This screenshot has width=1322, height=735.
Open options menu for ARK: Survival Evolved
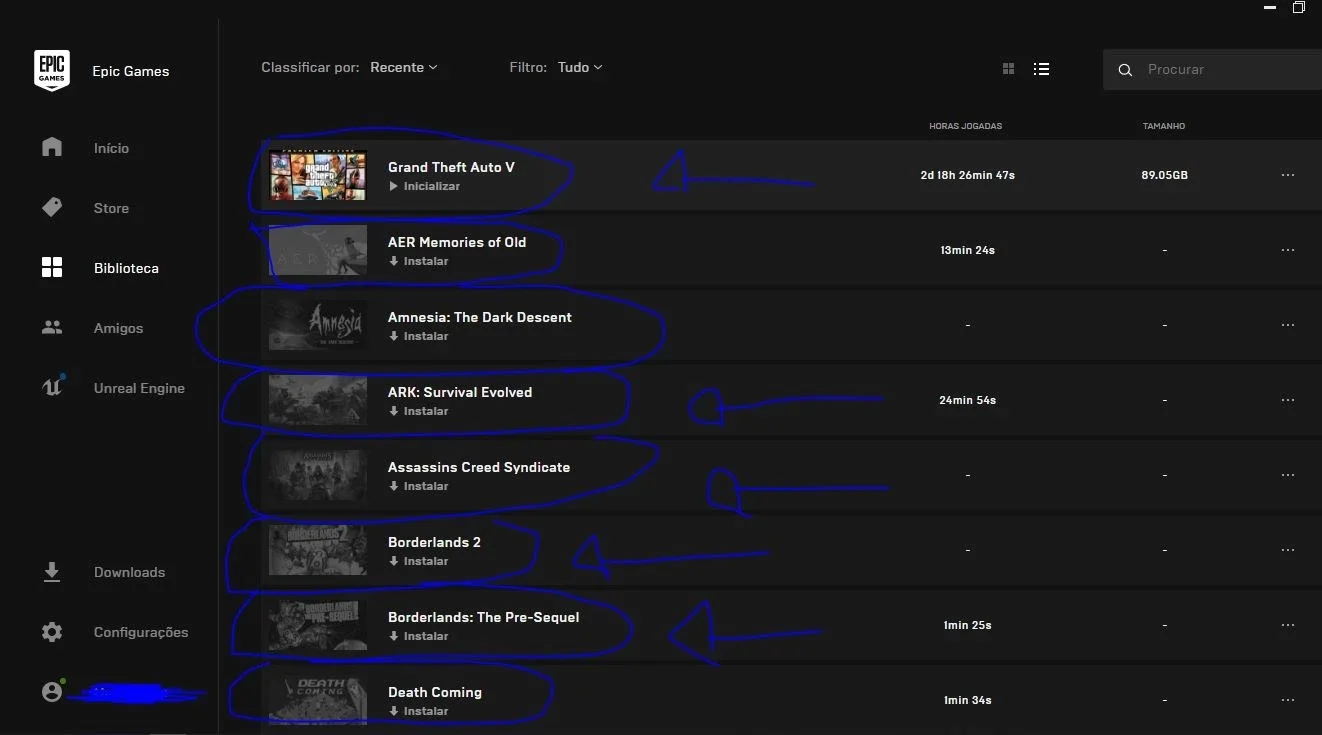coord(1288,400)
